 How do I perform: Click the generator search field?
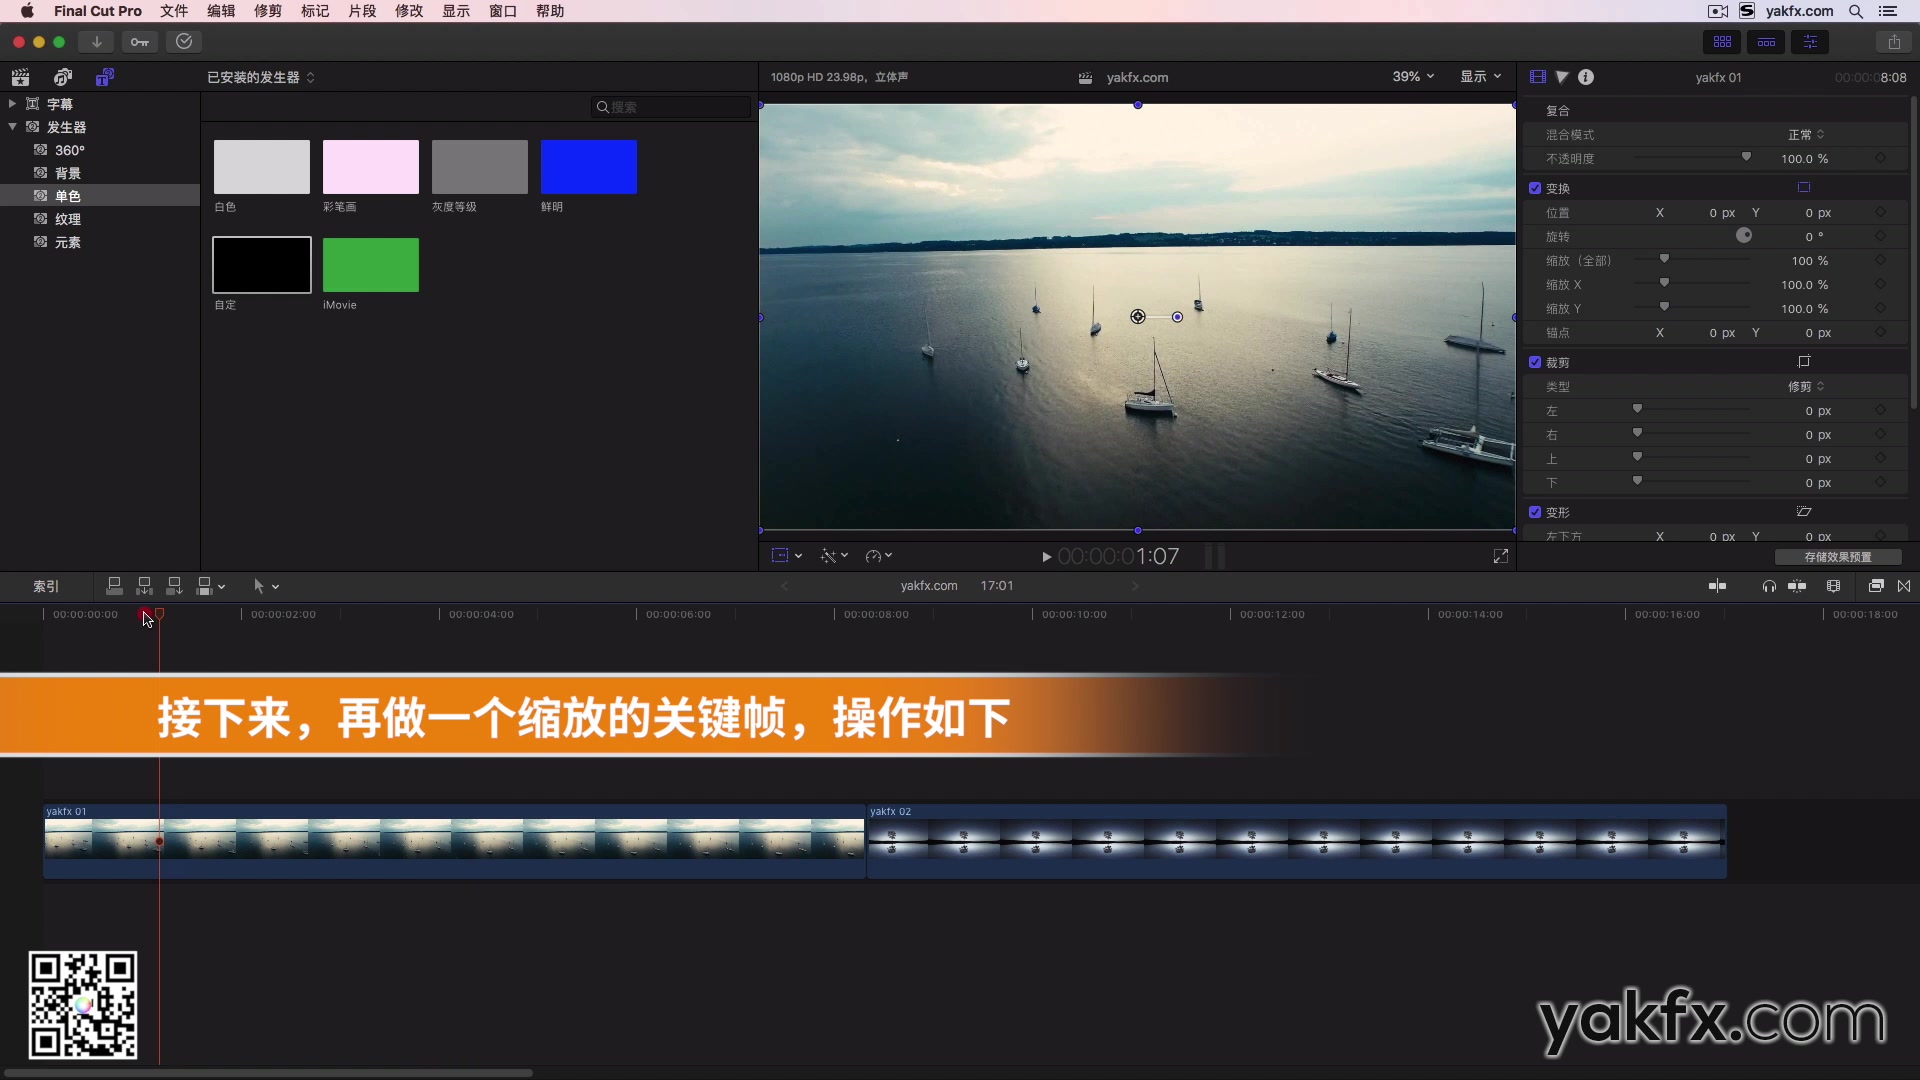coord(670,107)
